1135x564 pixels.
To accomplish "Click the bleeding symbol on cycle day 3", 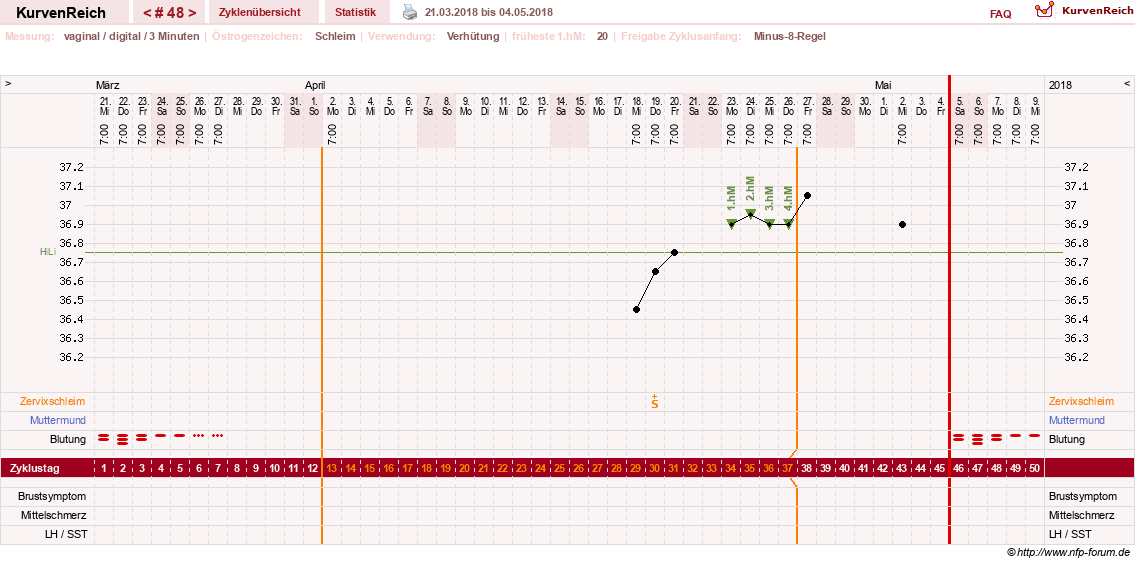I will point(142,437).
